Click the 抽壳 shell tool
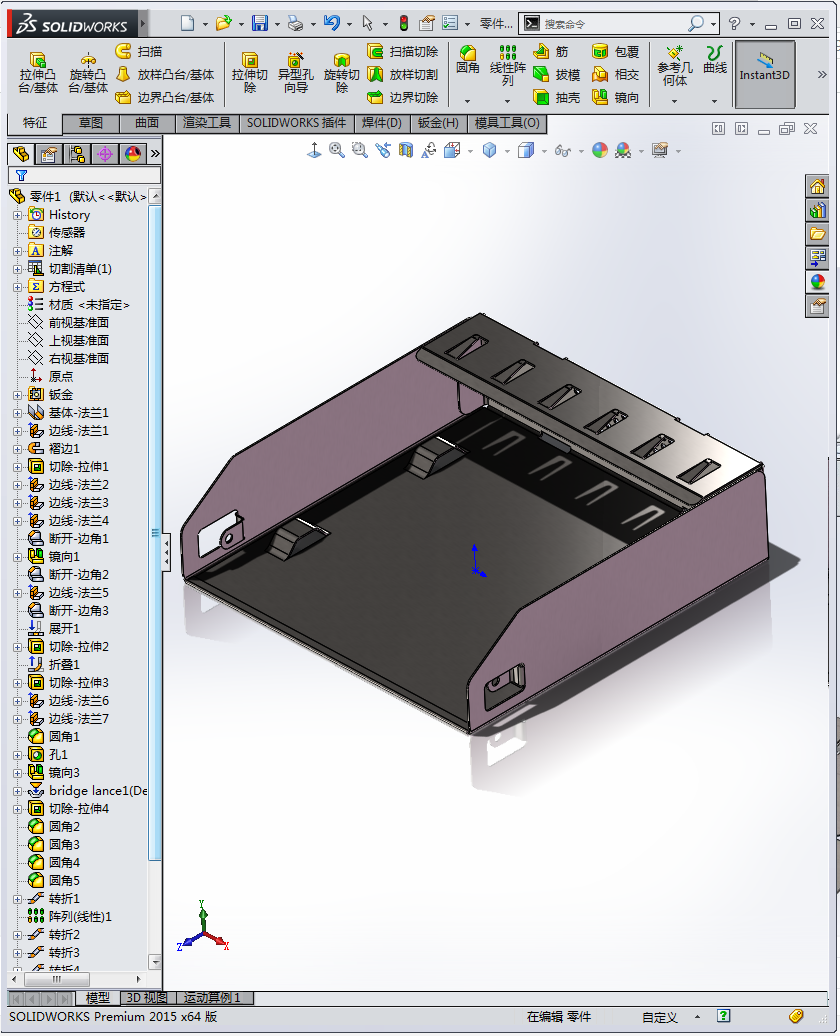 point(556,98)
